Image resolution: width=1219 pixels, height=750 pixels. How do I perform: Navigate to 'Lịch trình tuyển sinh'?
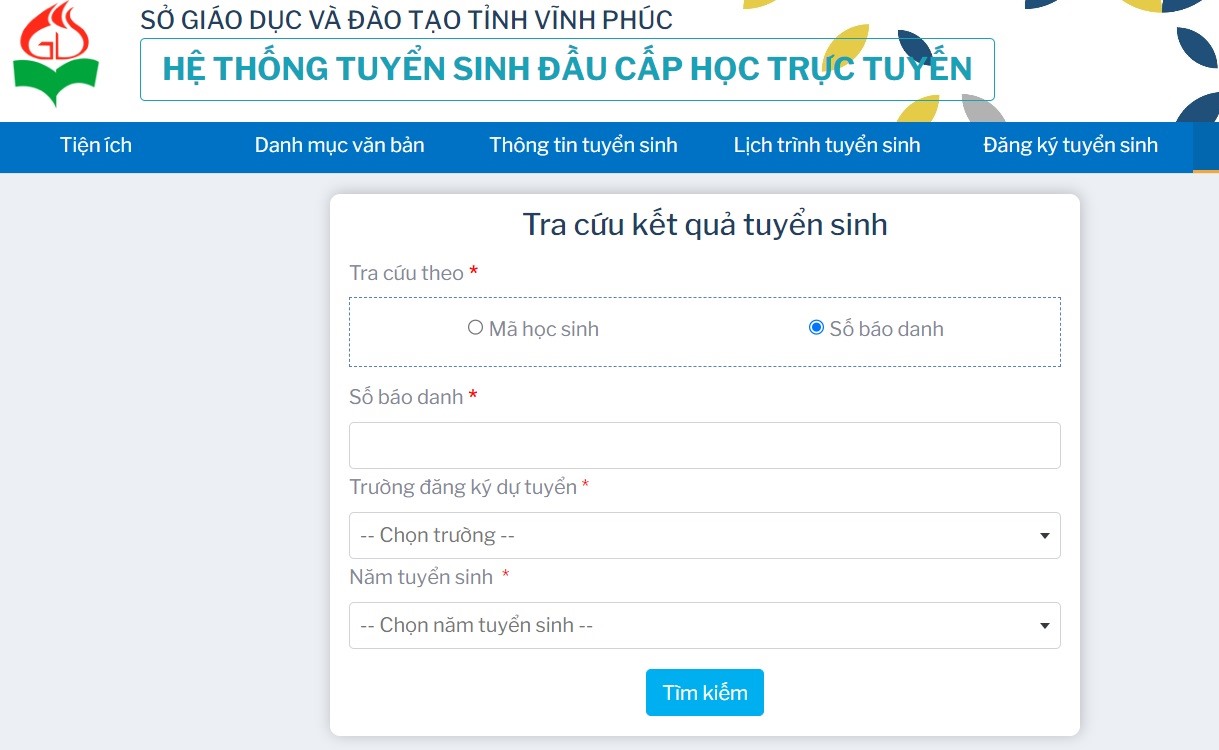pos(826,145)
